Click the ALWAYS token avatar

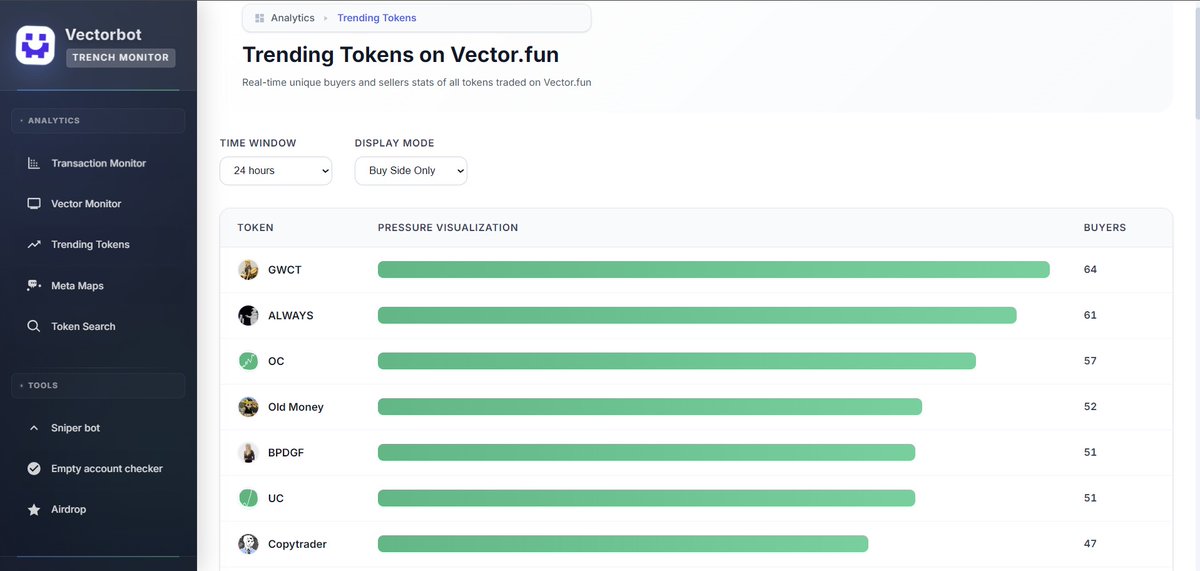pos(248,316)
